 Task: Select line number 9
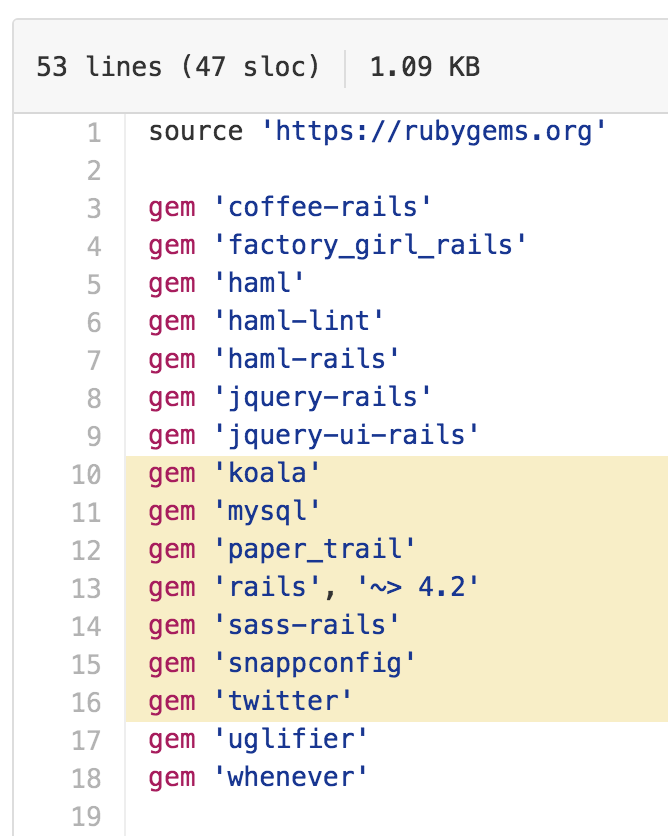[x=94, y=436]
